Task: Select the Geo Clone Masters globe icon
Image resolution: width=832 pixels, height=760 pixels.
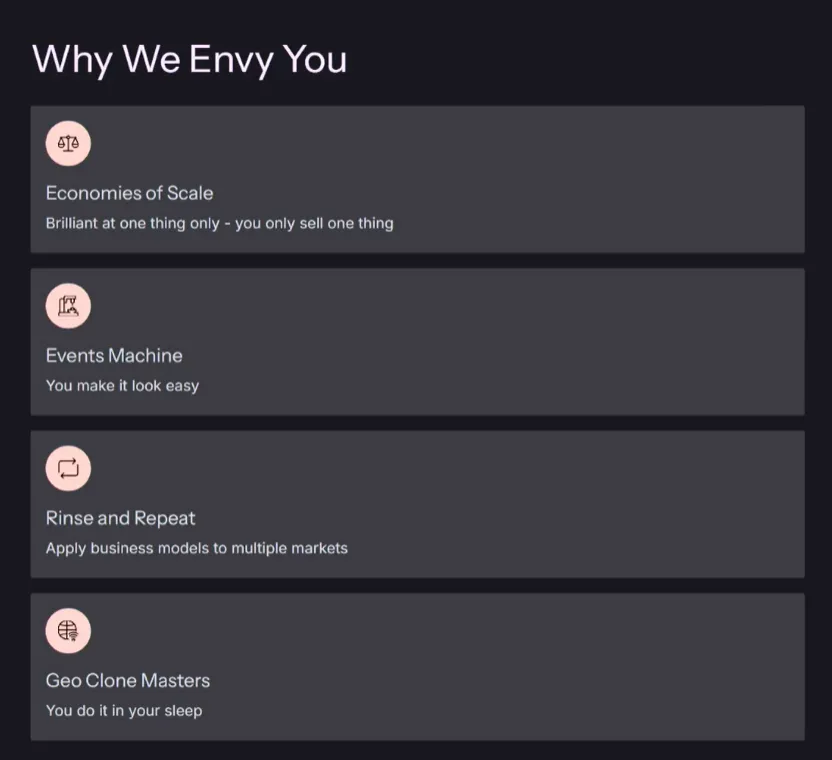Action: (68, 631)
